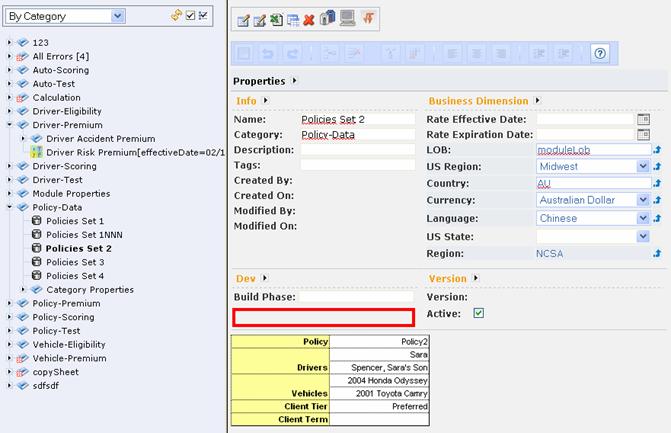Delete table with red X icon
This screenshot has width=671, height=433.
[309, 20]
